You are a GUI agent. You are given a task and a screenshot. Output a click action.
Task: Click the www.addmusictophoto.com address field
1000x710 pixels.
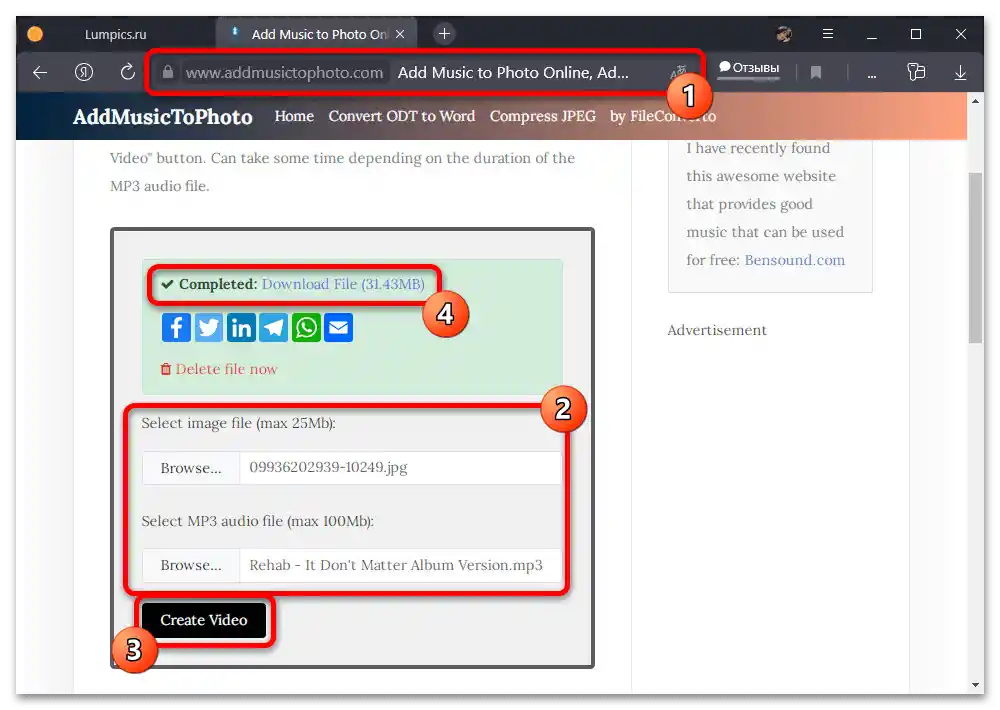284,73
